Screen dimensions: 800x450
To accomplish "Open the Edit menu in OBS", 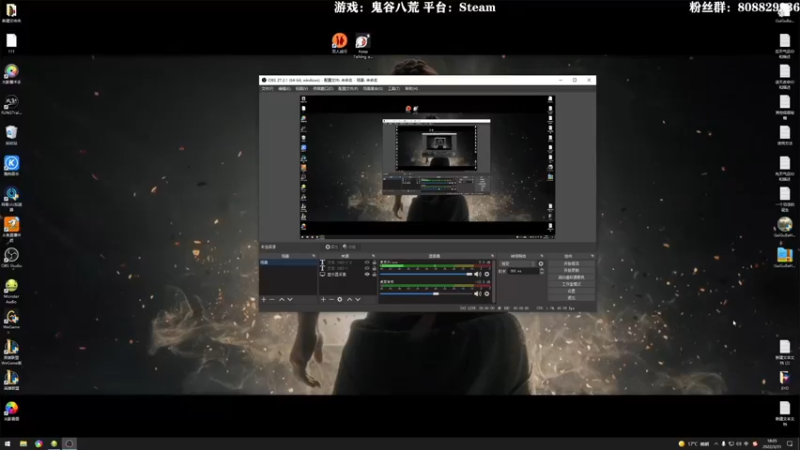I will (284, 89).
